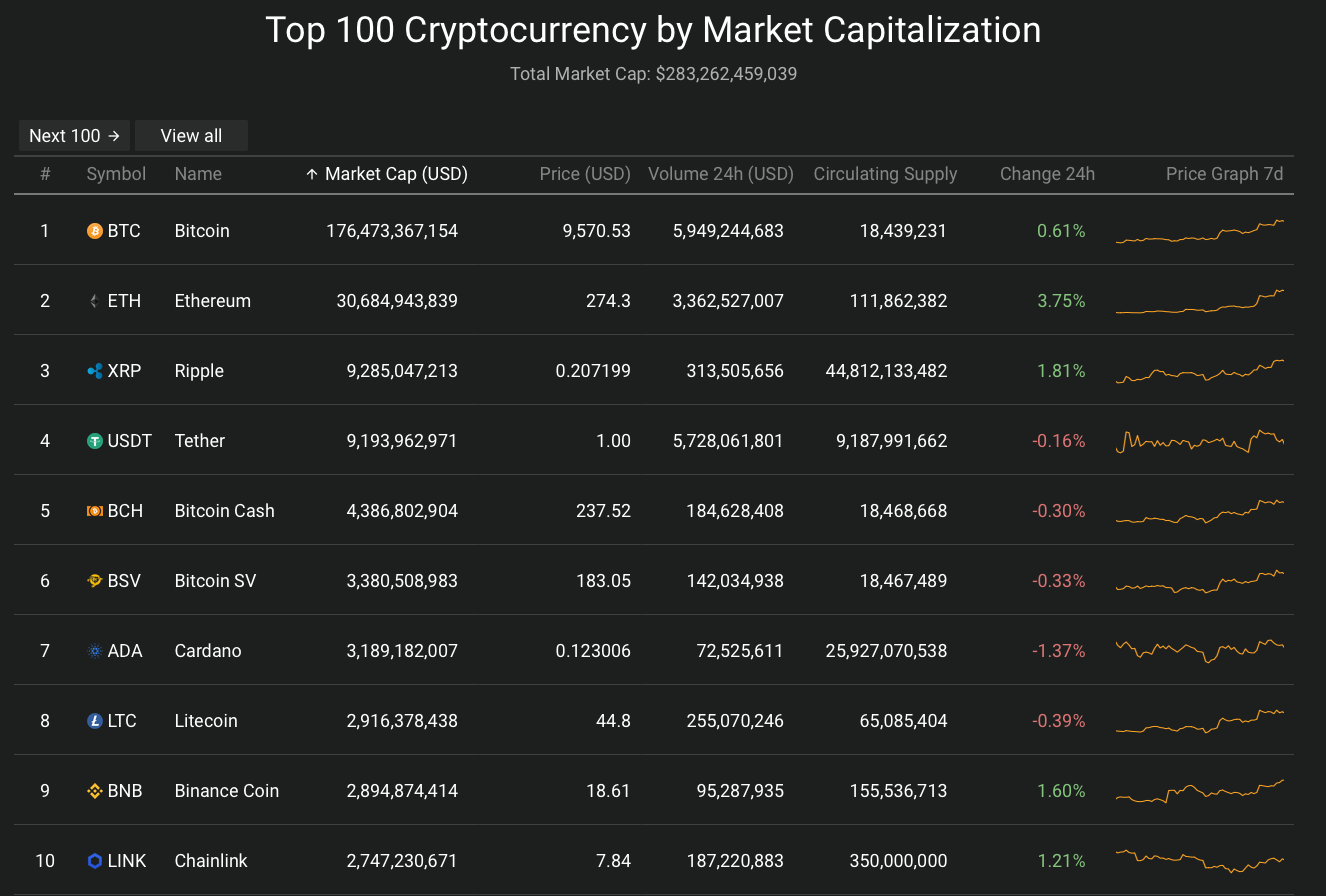Image resolution: width=1326 pixels, height=896 pixels.
Task: Click Cardano supply 25,927,070,538
Action: (x=886, y=651)
